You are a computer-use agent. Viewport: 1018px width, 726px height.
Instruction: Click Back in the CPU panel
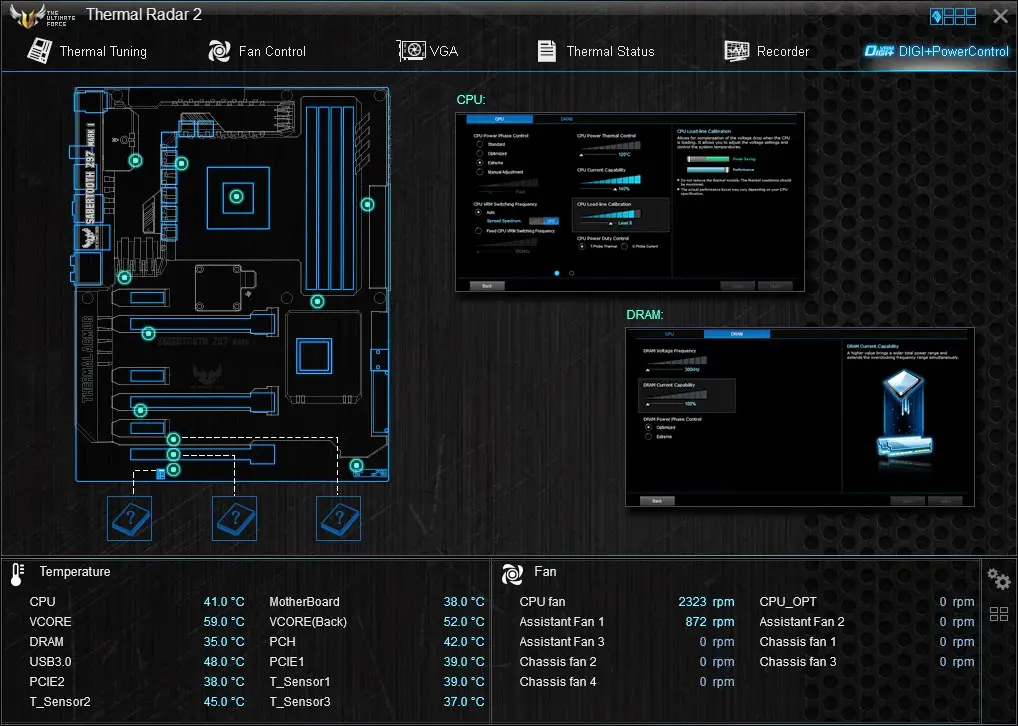(488, 286)
